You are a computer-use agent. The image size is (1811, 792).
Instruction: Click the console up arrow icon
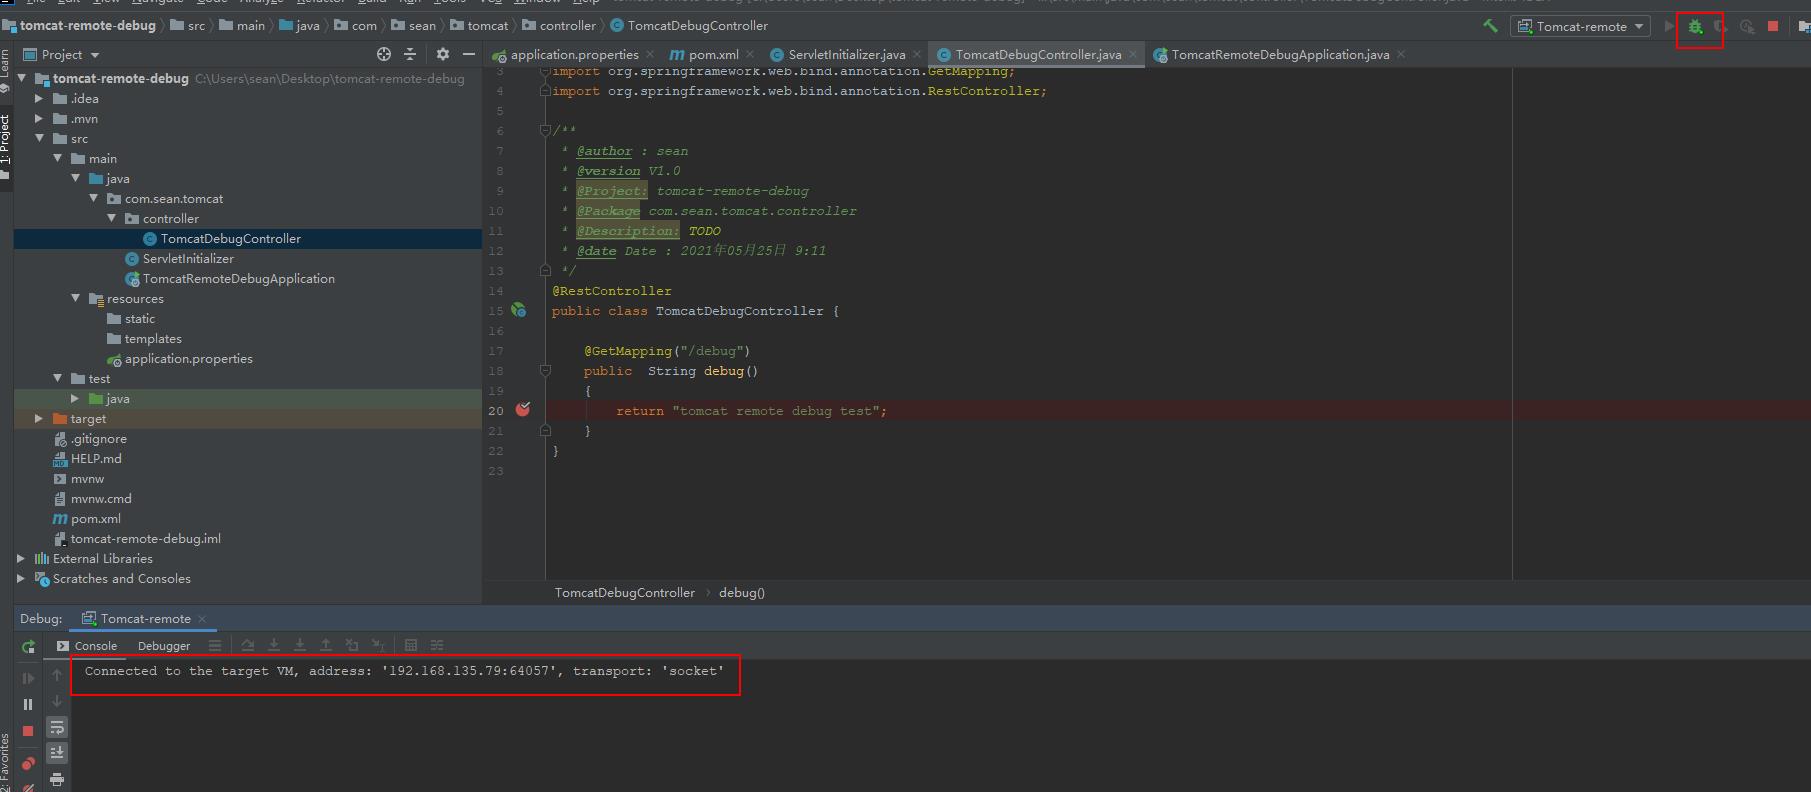57,676
